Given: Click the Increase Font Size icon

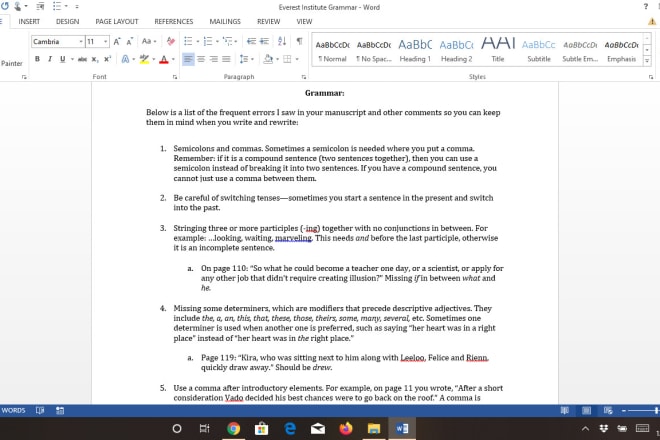Looking at the screenshot, I should [x=117, y=42].
